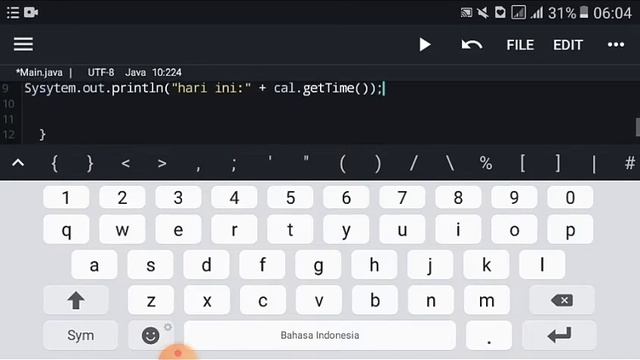Viewport: 640px width, 360px height.
Task: Tap the Java language indicator
Action: (136, 73)
